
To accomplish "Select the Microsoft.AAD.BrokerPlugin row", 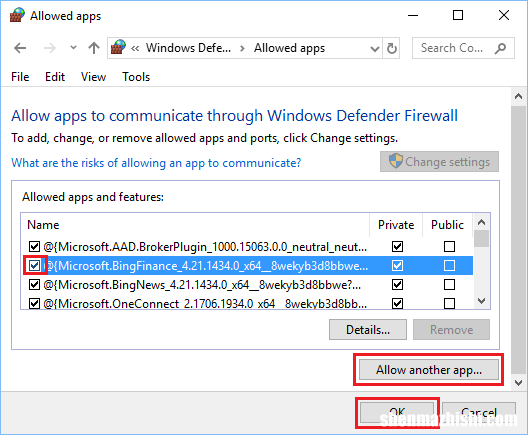I will tap(247, 246).
